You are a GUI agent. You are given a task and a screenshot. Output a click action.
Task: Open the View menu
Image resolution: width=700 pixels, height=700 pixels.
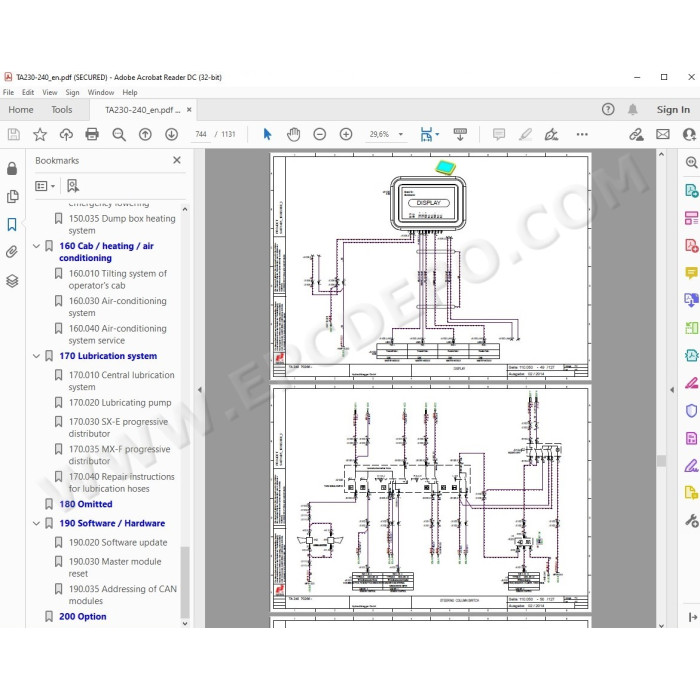pyautogui.click(x=50, y=92)
